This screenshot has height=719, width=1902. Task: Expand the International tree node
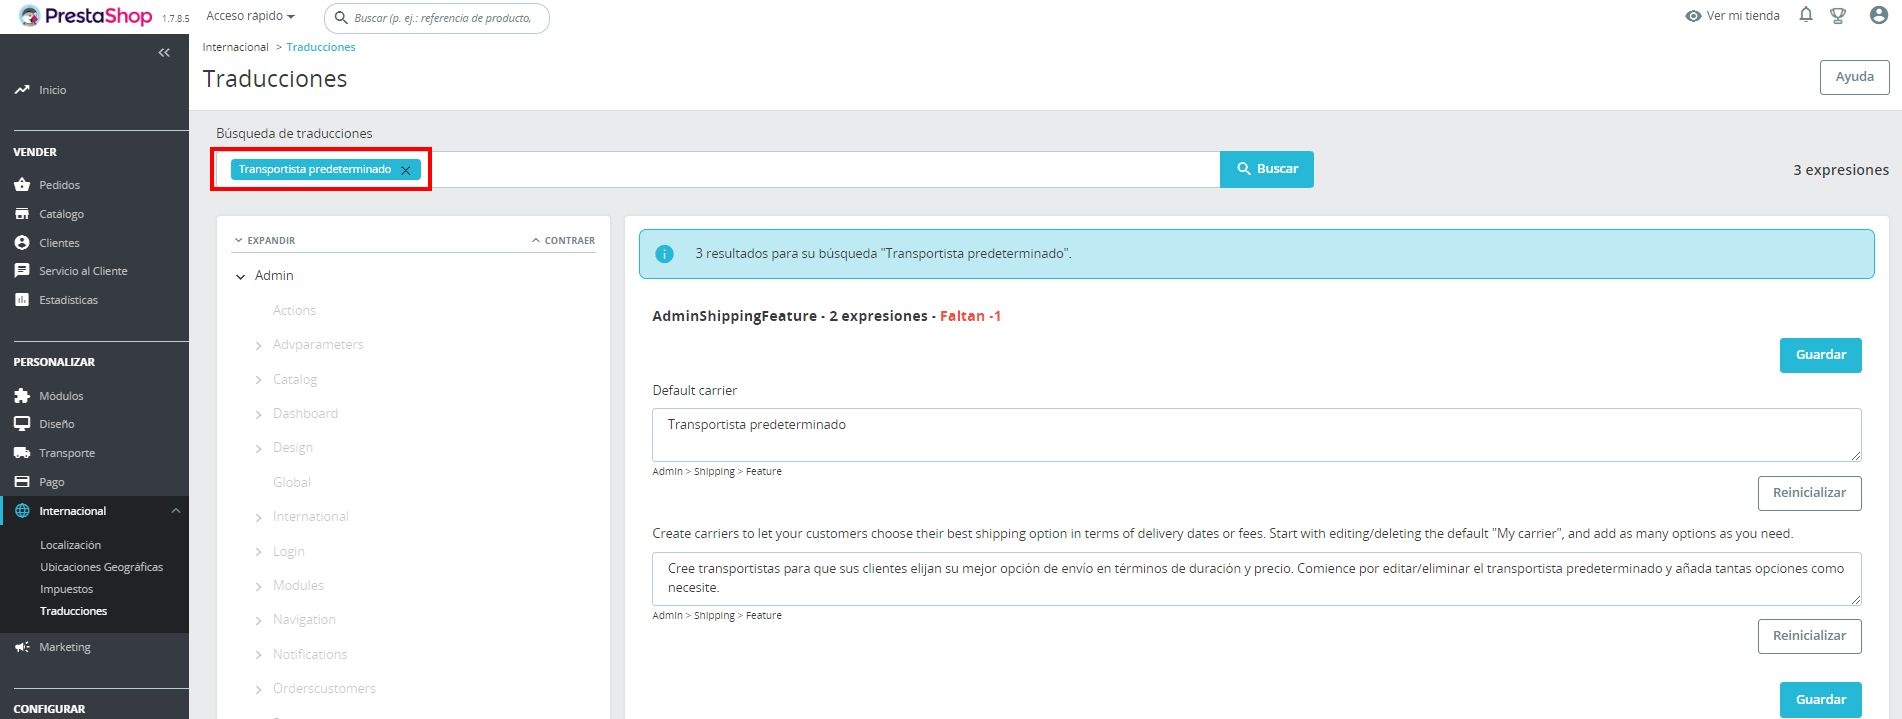[x=259, y=517]
